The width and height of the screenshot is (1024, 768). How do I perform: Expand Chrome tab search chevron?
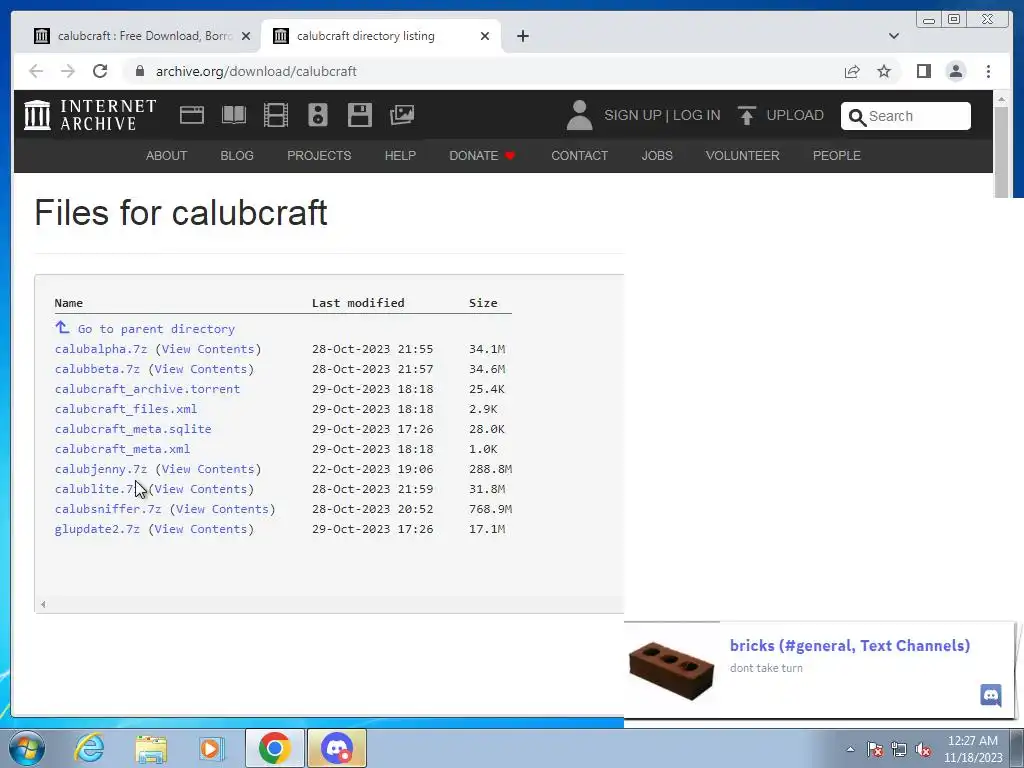tap(894, 36)
